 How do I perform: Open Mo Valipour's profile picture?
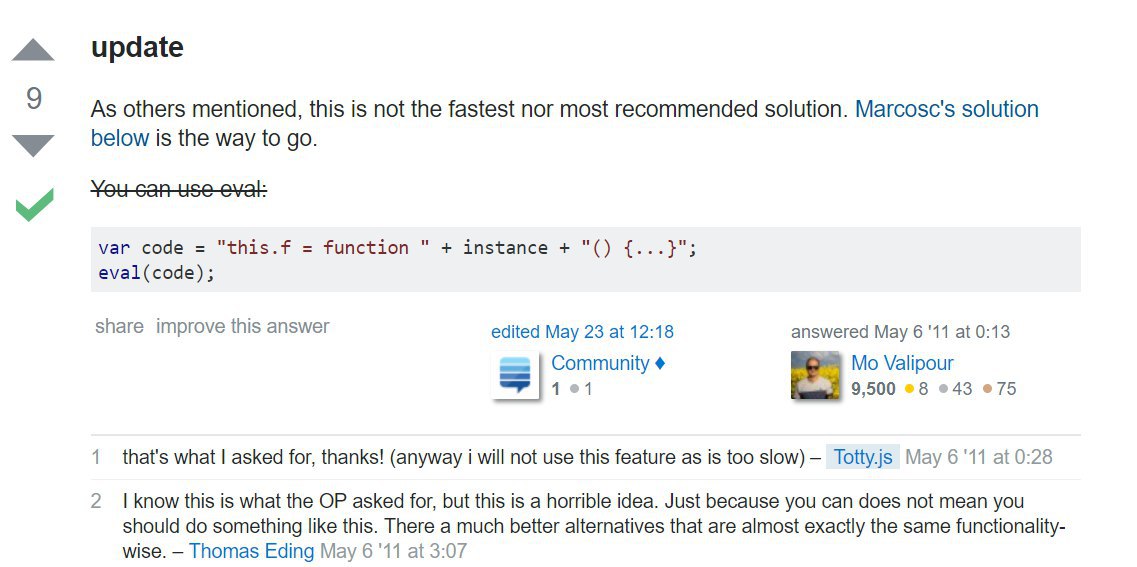815,376
